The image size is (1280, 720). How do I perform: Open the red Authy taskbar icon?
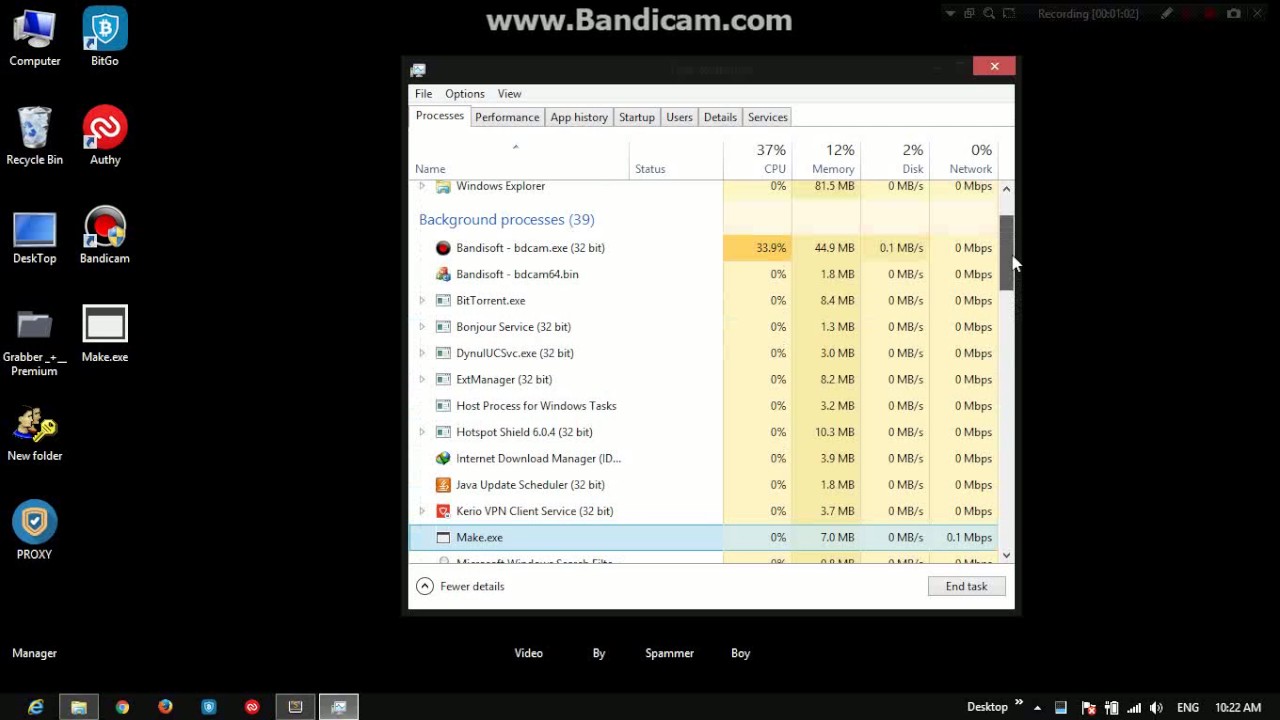tap(252, 707)
